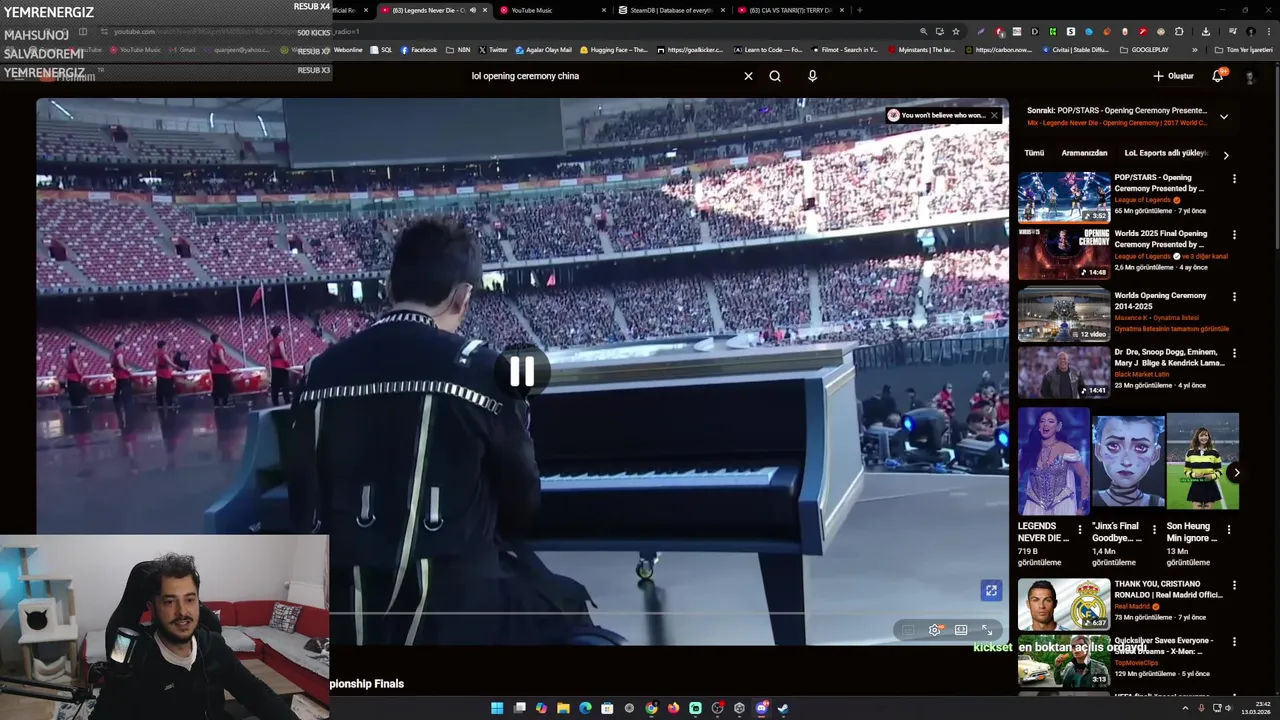Open the Quicksilver Saves Everyone video thumbnail
The height and width of the screenshot is (720, 1280).
point(1064,660)
